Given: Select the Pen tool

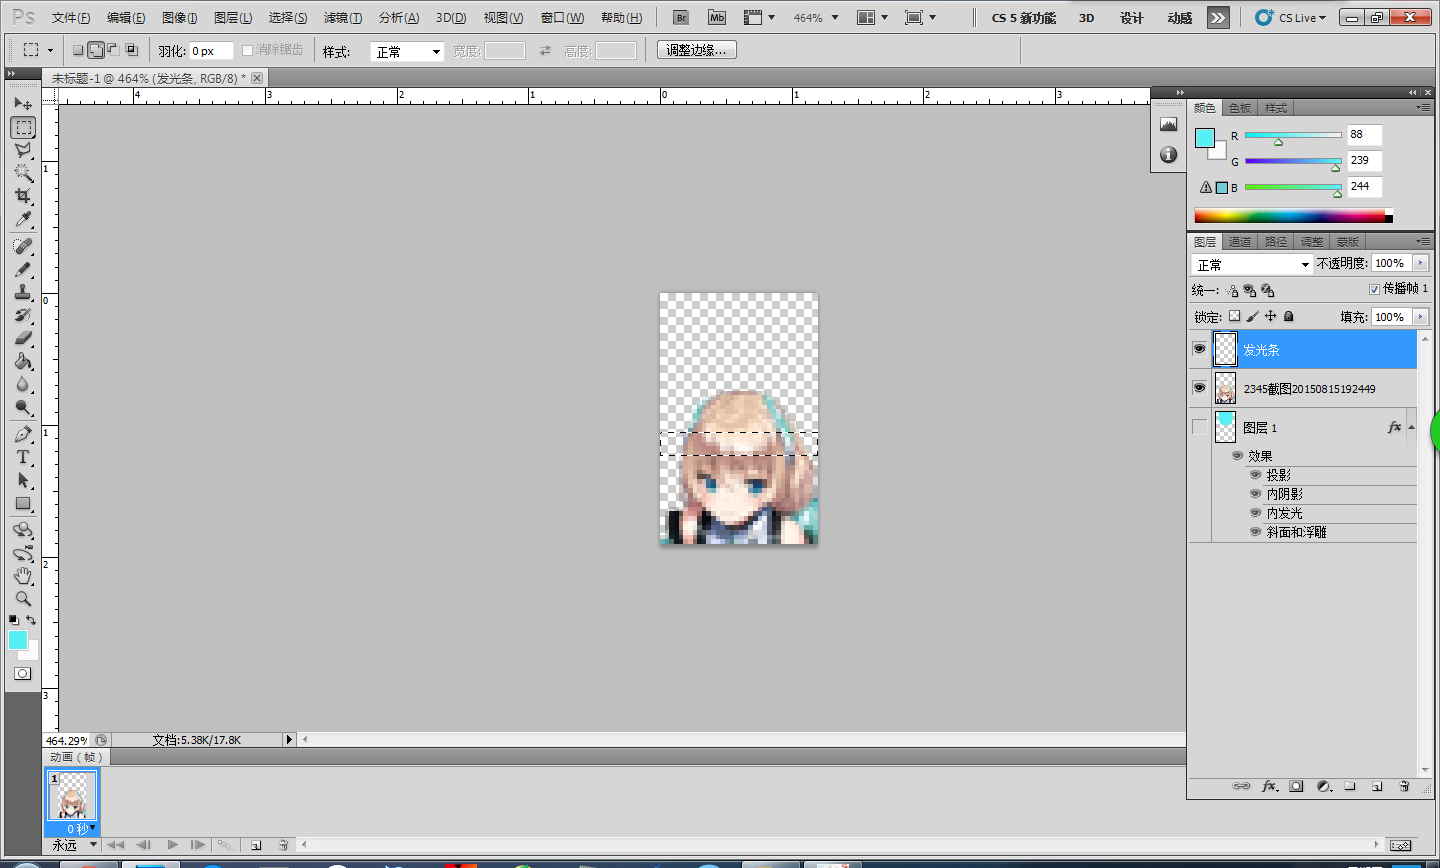Looking at the screenshot, I should click(23, 434).
